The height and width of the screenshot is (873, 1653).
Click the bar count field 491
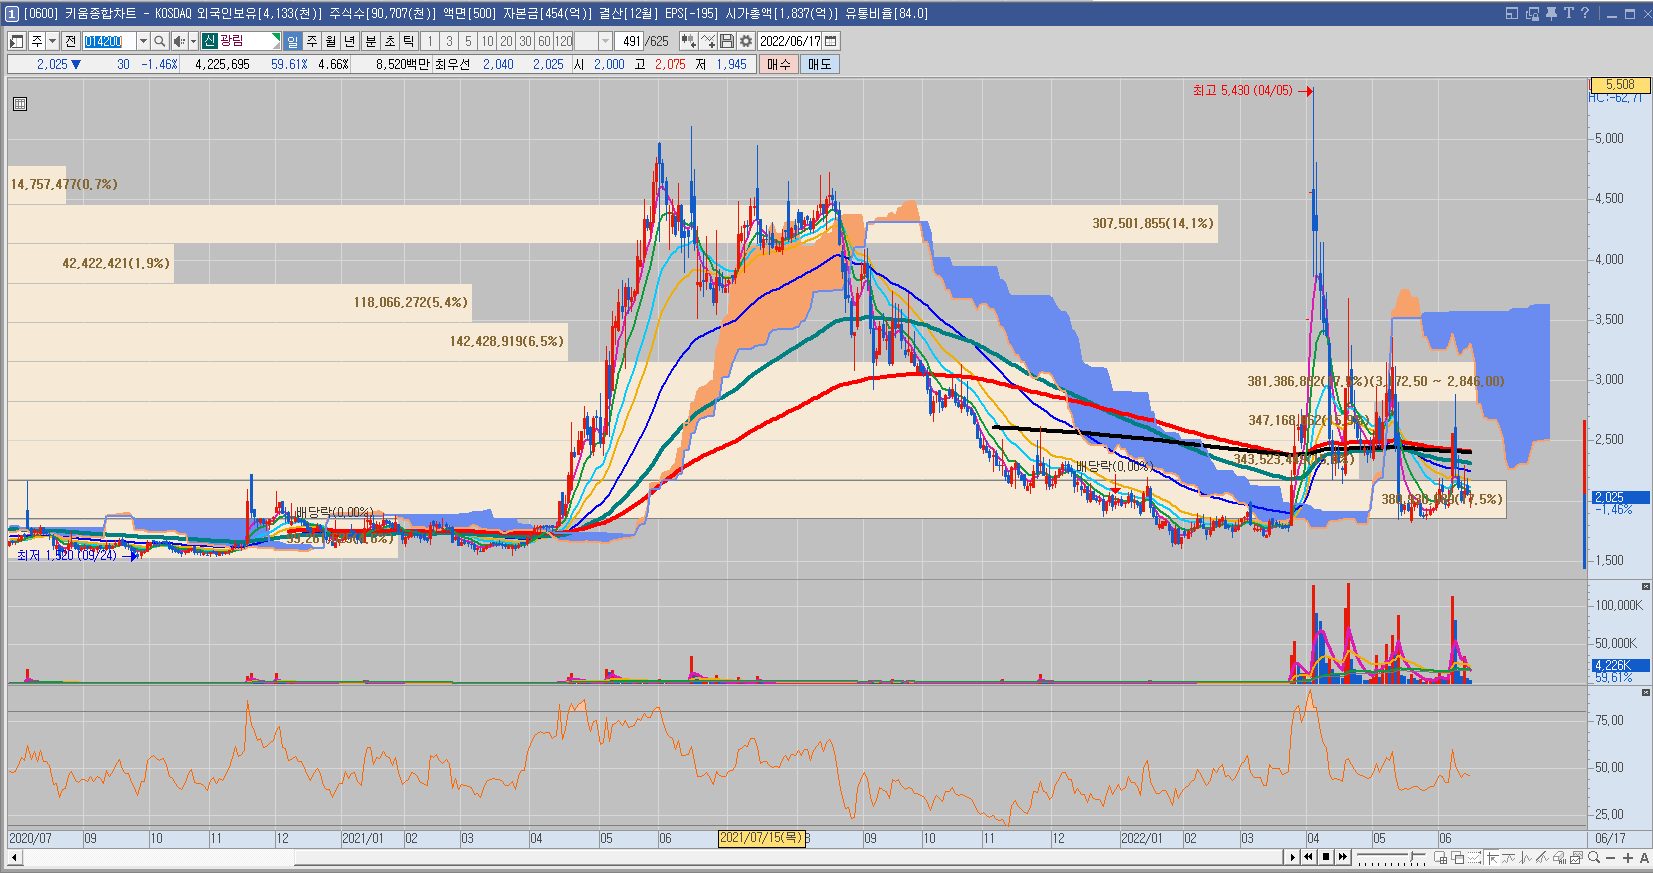point(630,41)
